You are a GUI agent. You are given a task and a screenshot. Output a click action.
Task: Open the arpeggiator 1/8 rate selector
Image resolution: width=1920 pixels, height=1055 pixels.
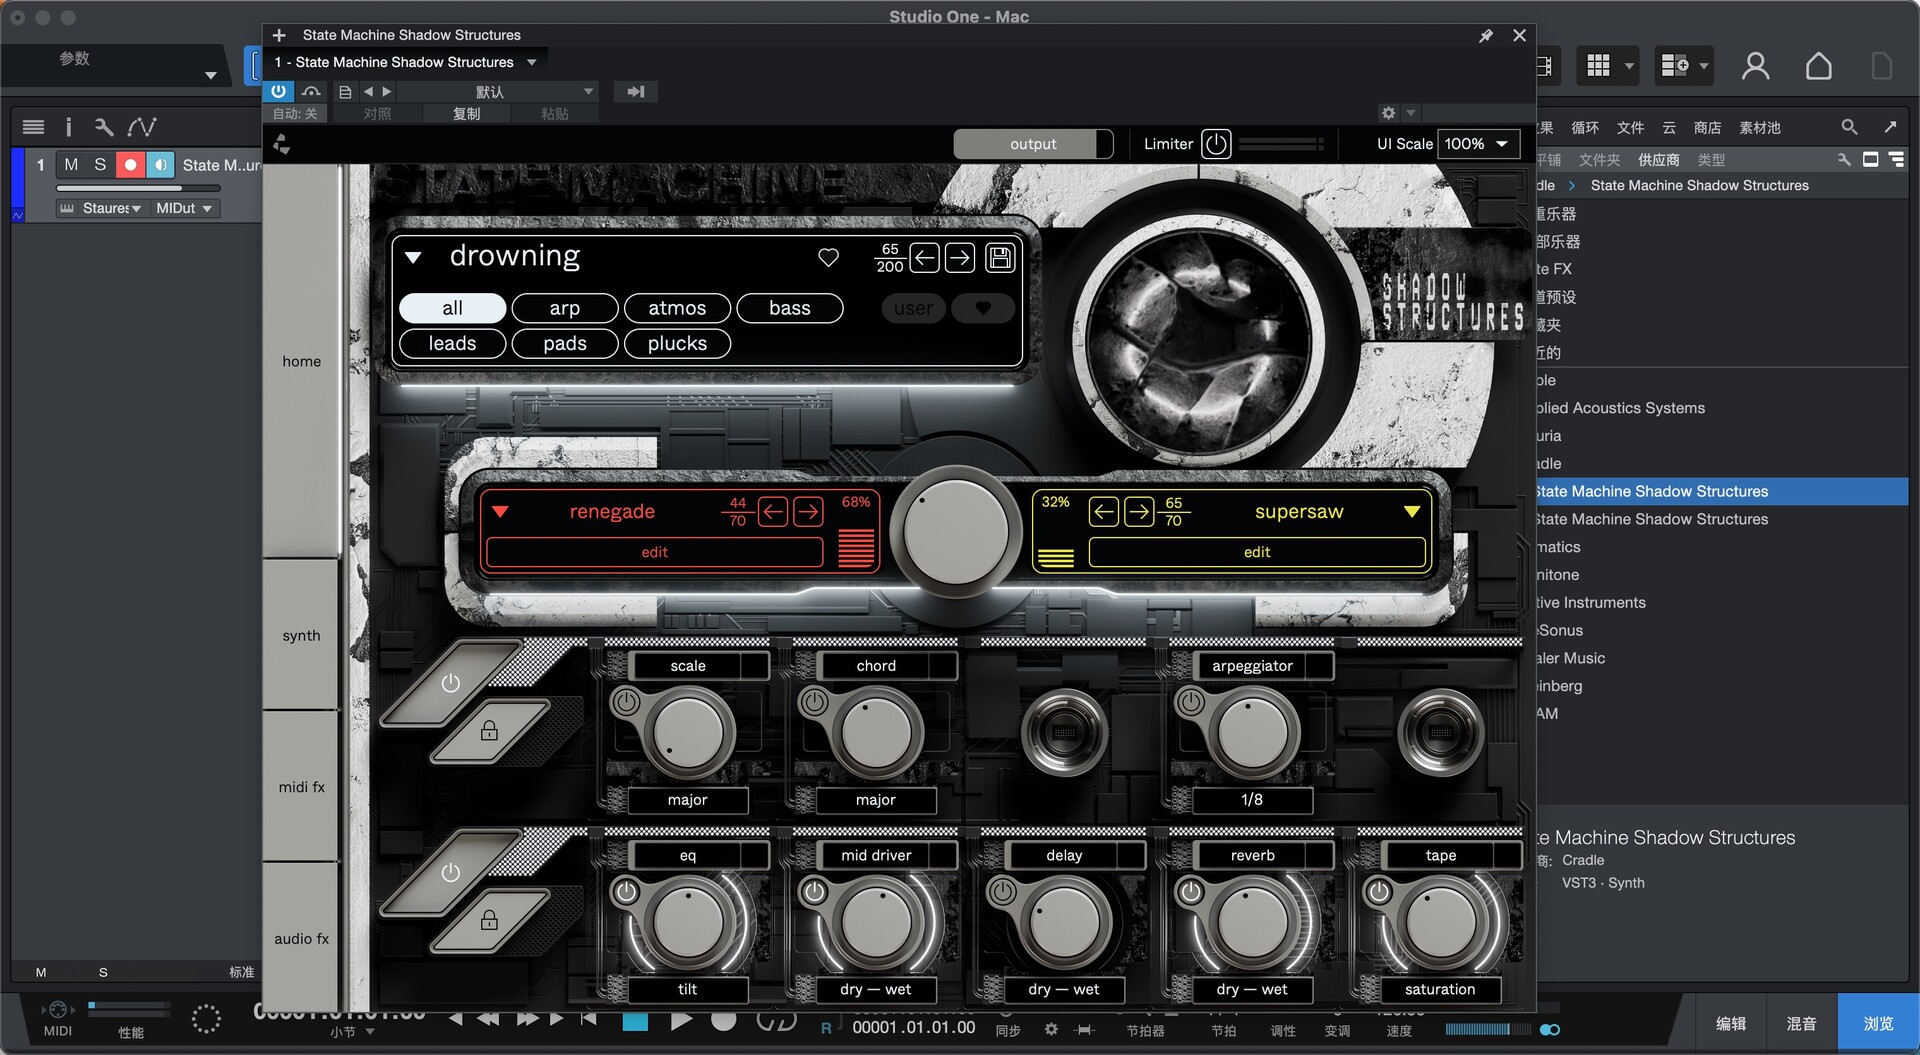(1252, 800)
